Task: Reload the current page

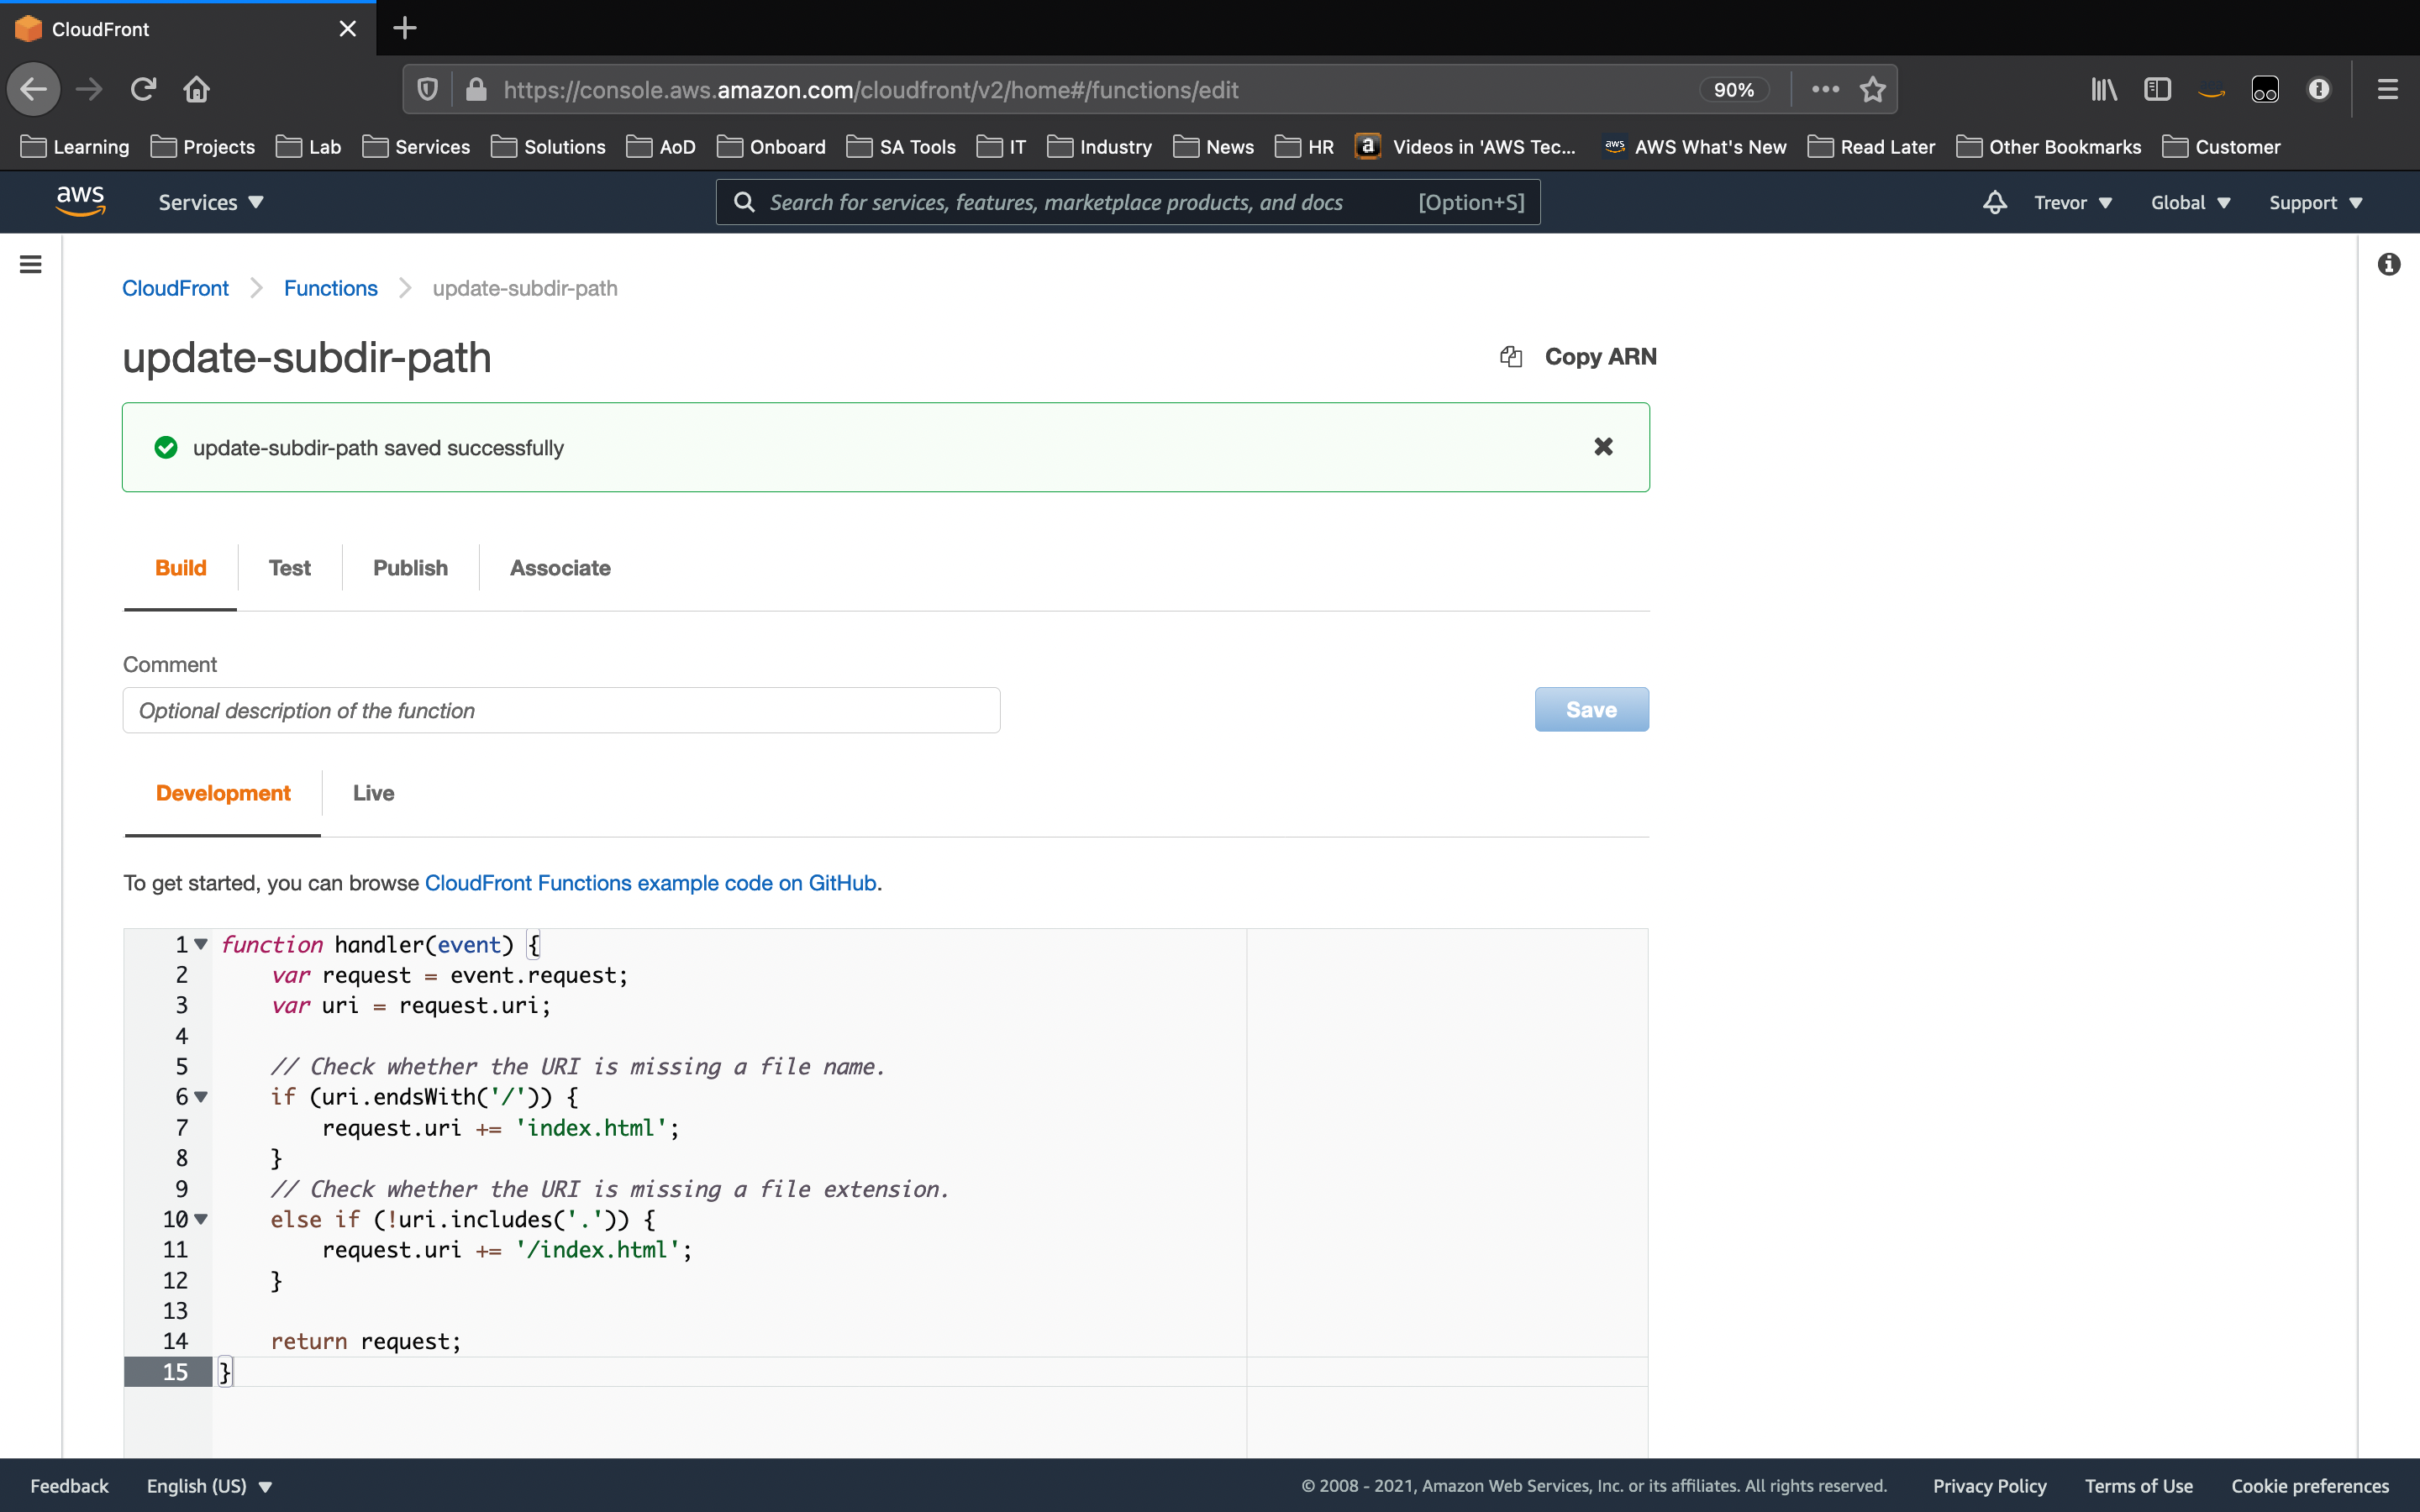Action: 143,89
